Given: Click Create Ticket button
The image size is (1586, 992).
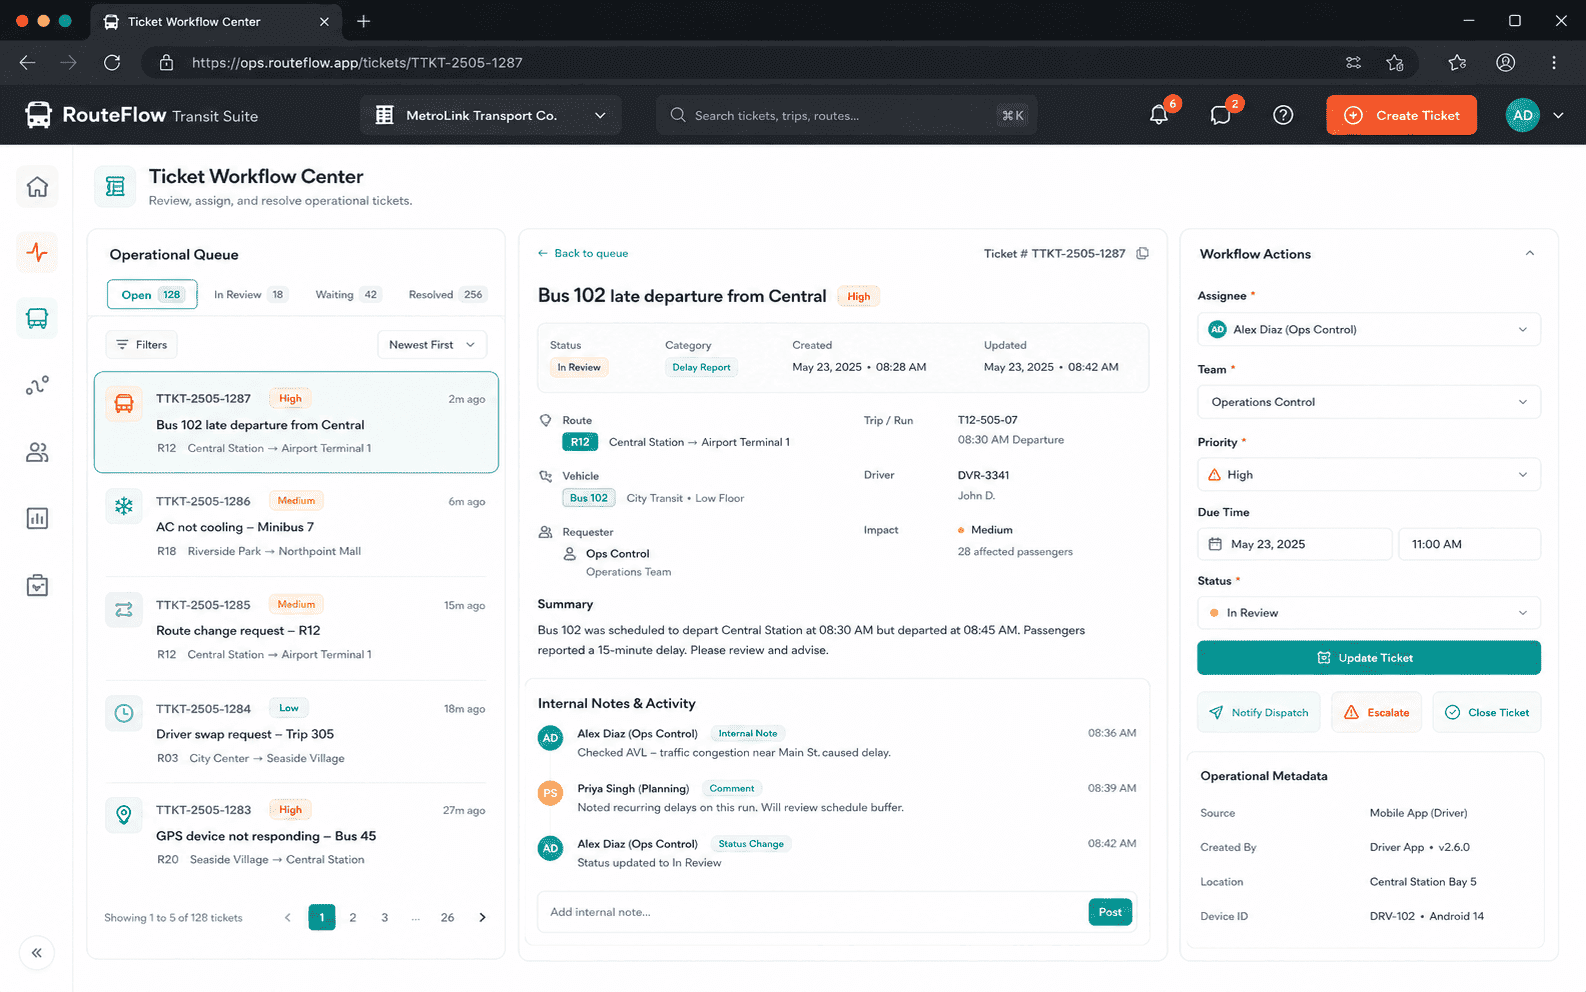Looking at the screenshot, I should [x=1401, y=115].
